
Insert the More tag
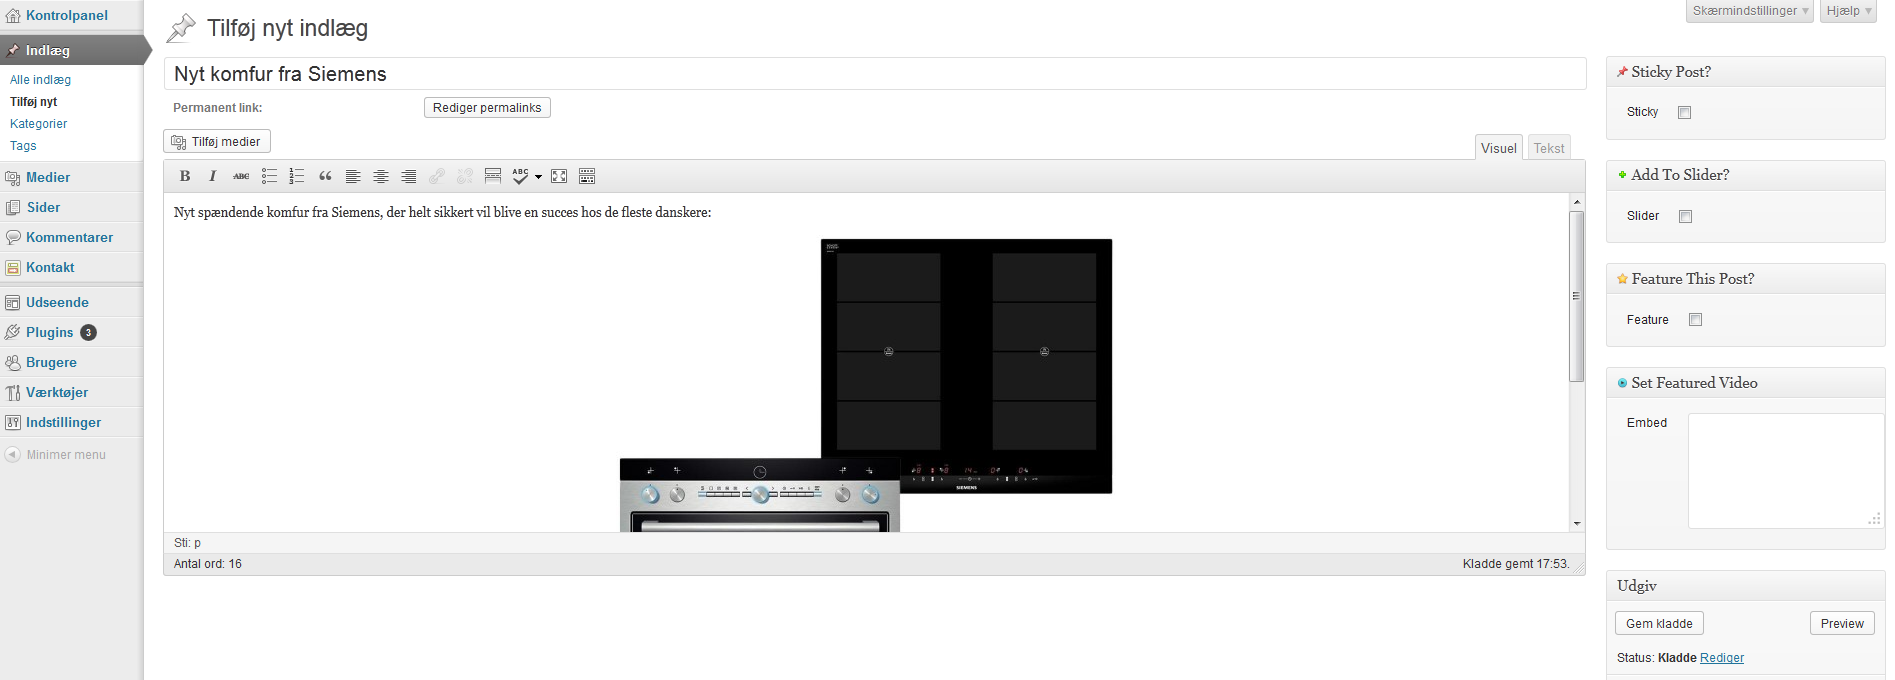click(493, 176)
